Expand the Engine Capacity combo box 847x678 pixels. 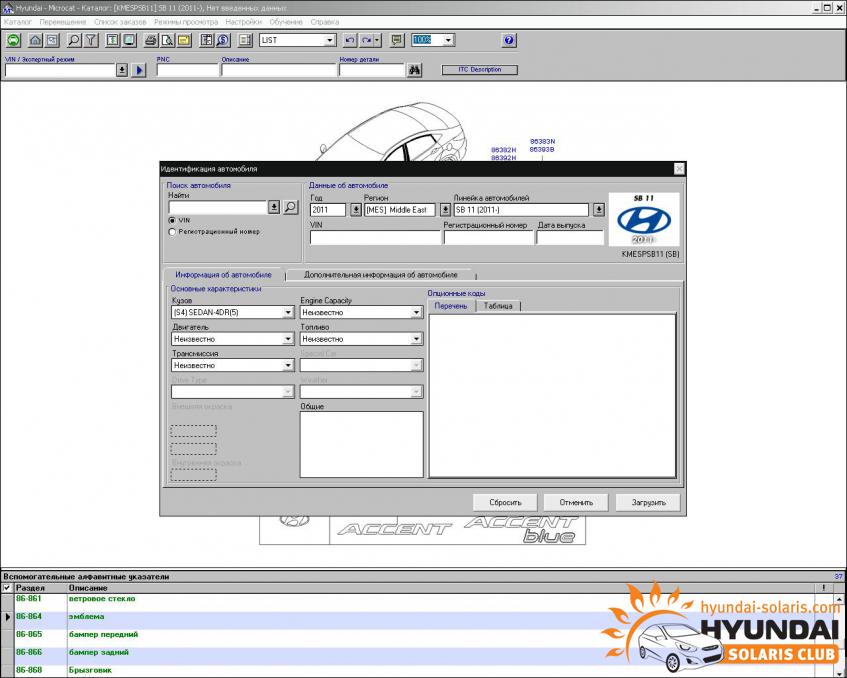pos(416,312)
